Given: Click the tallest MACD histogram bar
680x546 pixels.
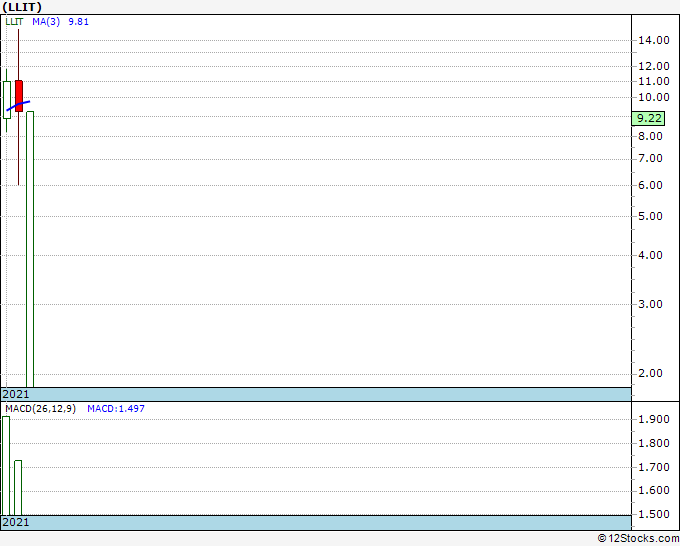Looking at the screenshot, I should pos(6,466).
